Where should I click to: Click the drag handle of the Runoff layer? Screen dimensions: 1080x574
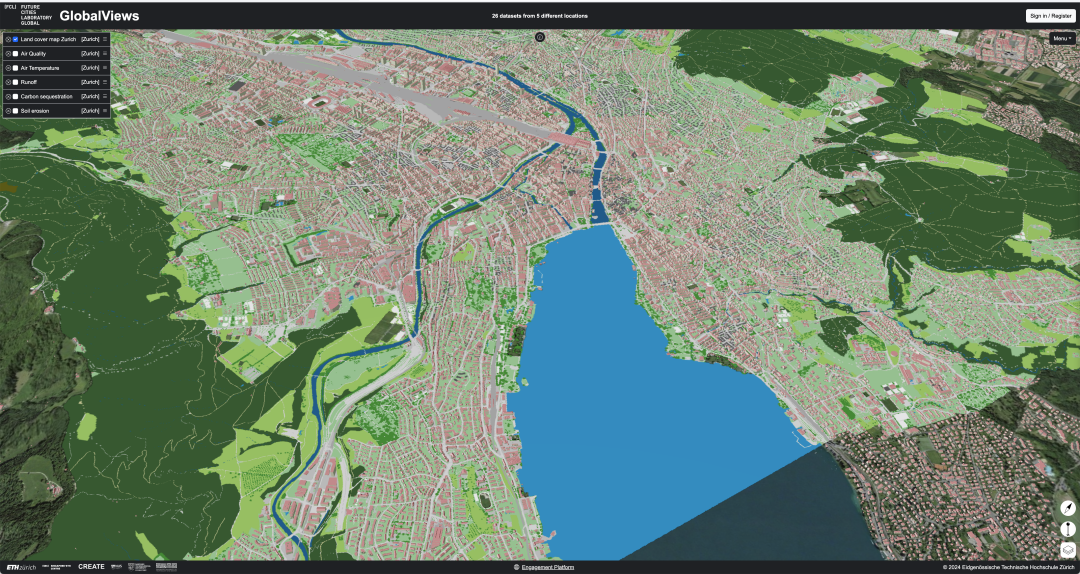pyautogui.click(x=105, y=82)
